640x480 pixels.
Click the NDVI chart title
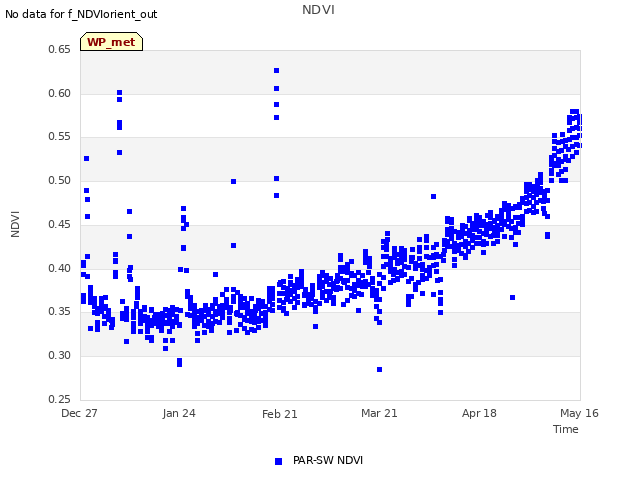(x=318, y=10)
